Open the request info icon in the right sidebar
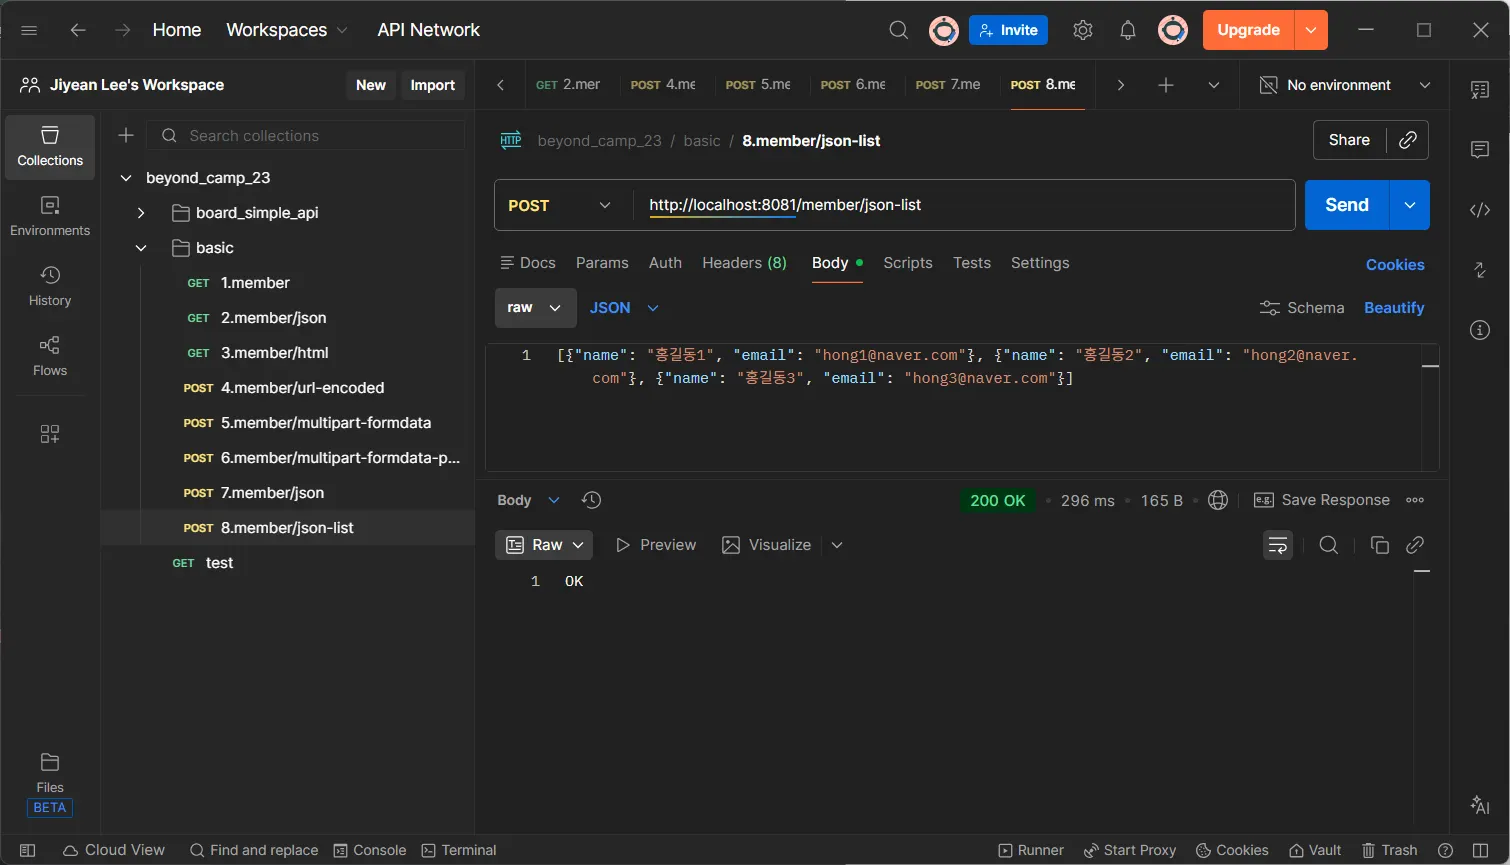 point(1480,330)
